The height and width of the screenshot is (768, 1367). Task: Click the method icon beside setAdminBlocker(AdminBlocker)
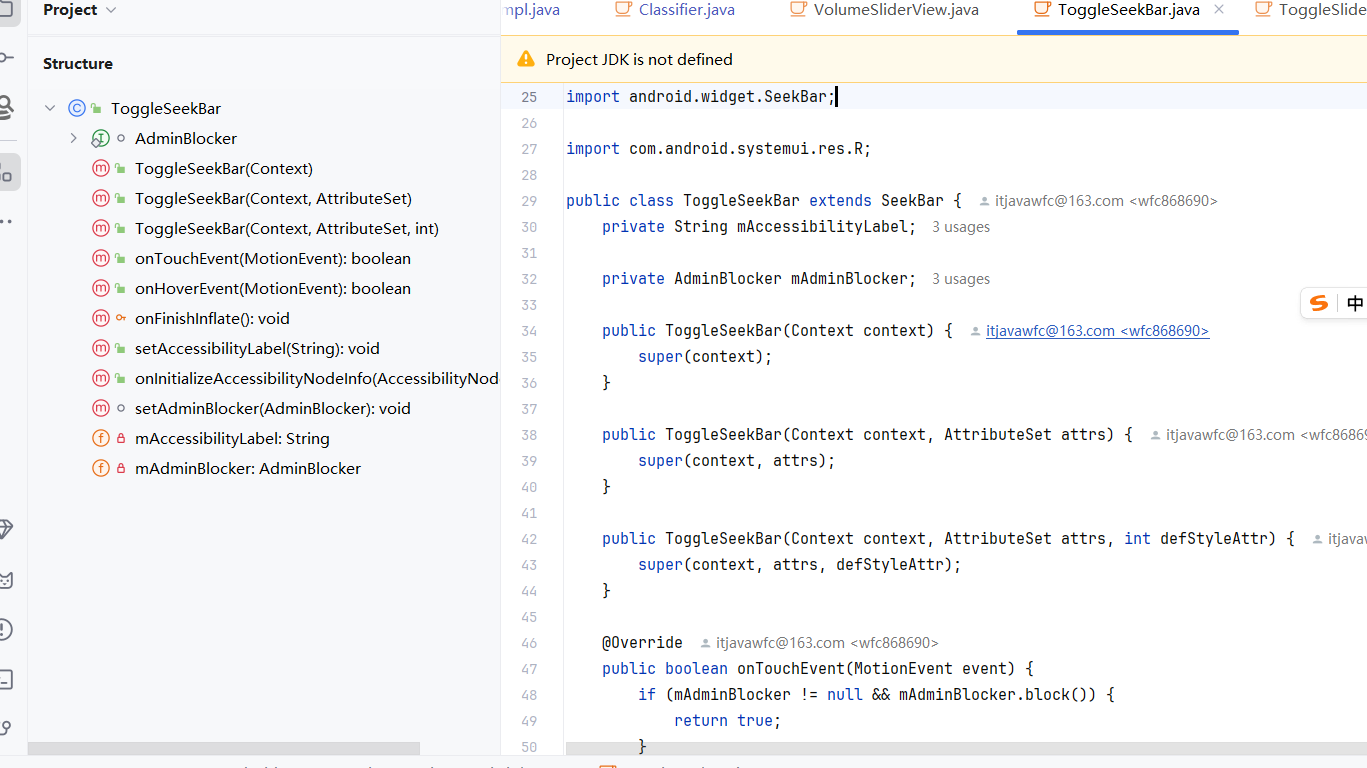pos(100,408)
